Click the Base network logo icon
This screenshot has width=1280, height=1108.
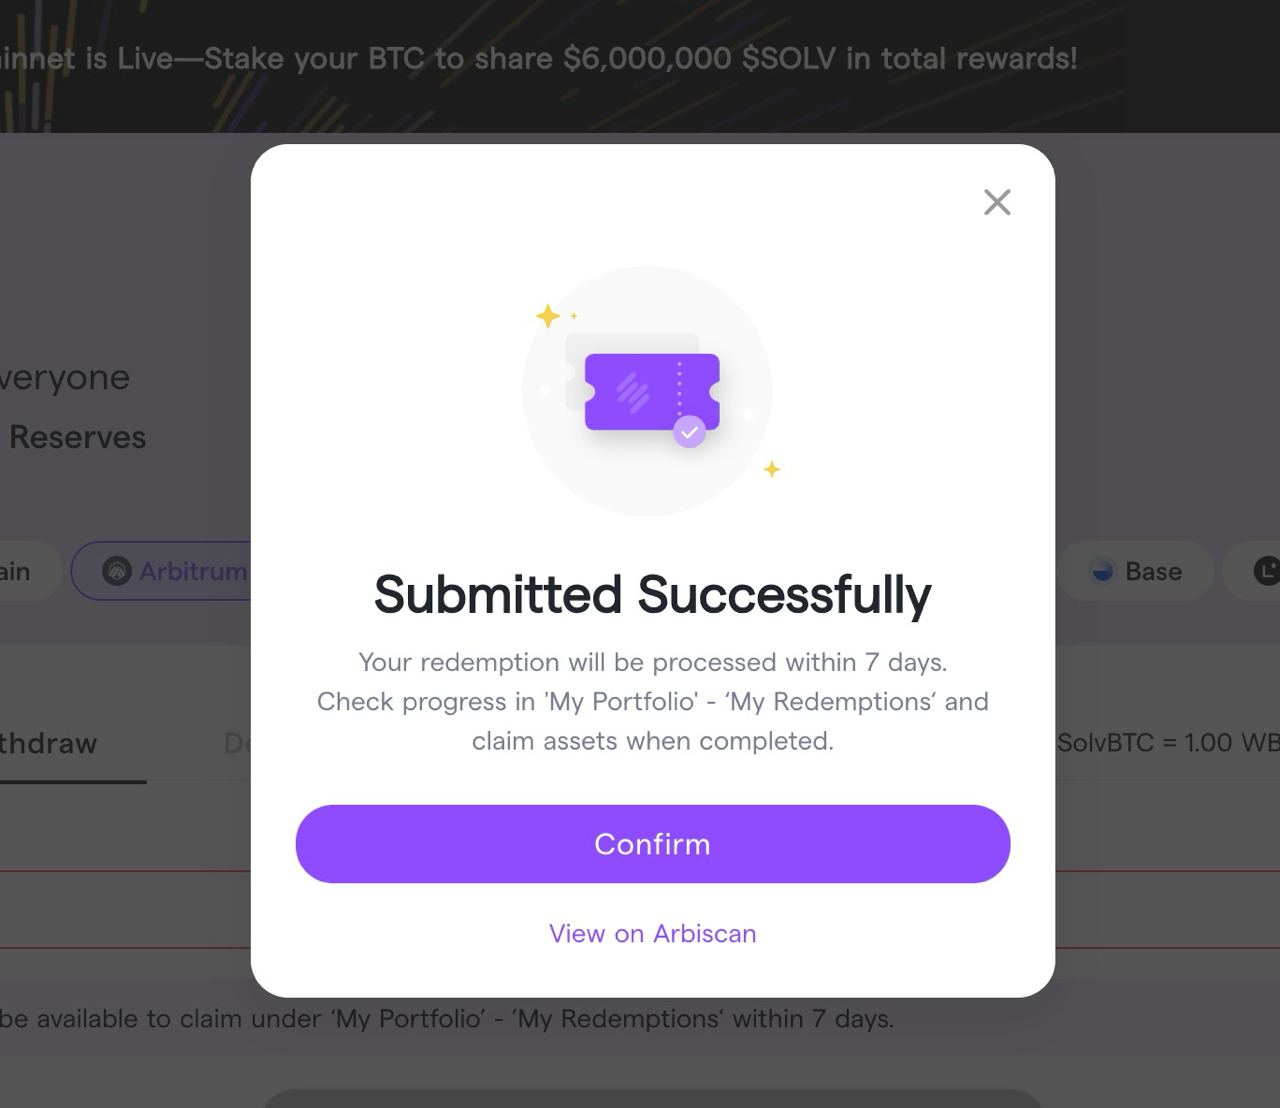click(1102, 571)
